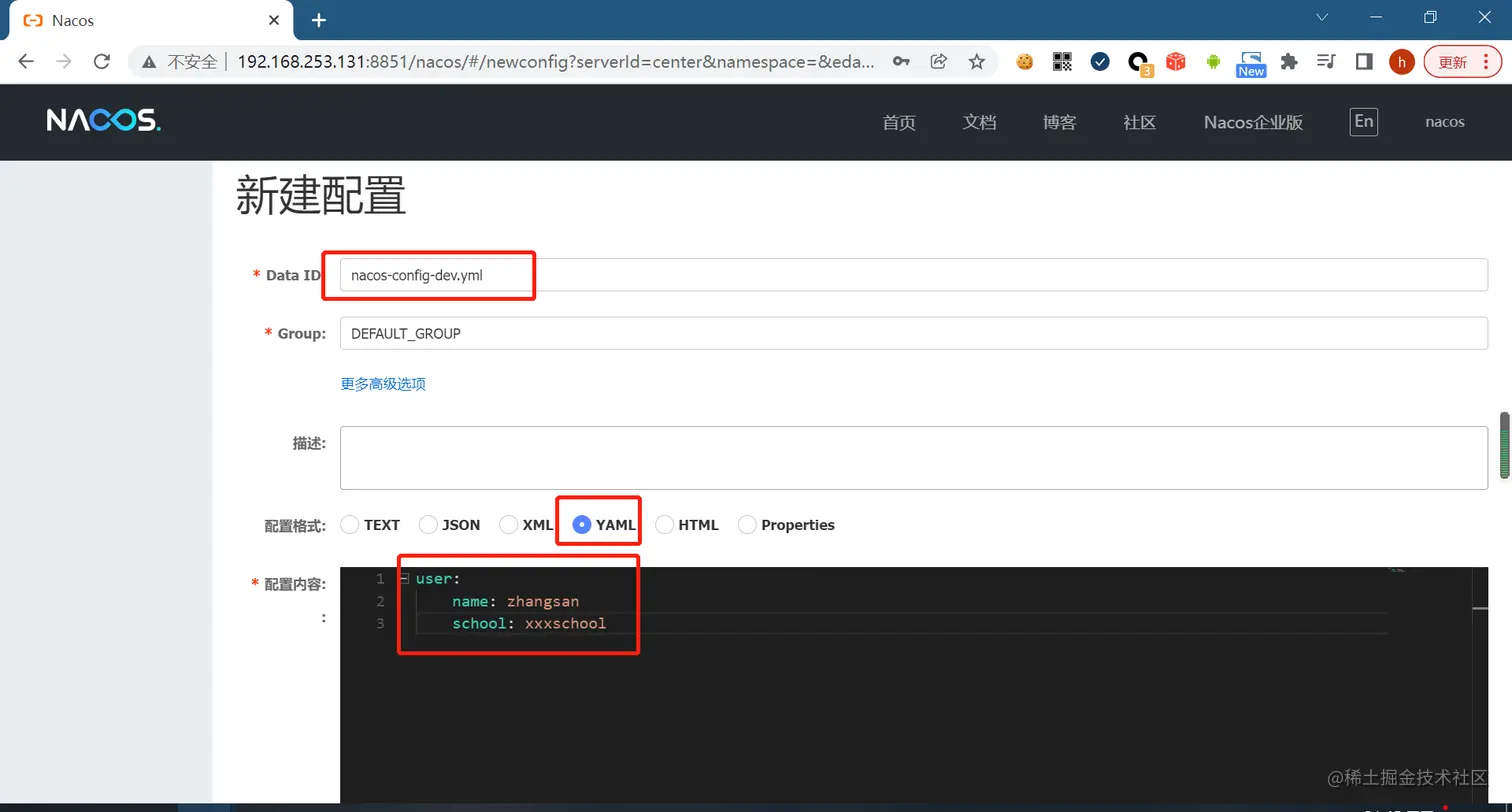The width and height of the screenshot is (1512, 812).
Task: Click the "name: zhangsan" line
Action: [x=515, y=601]
